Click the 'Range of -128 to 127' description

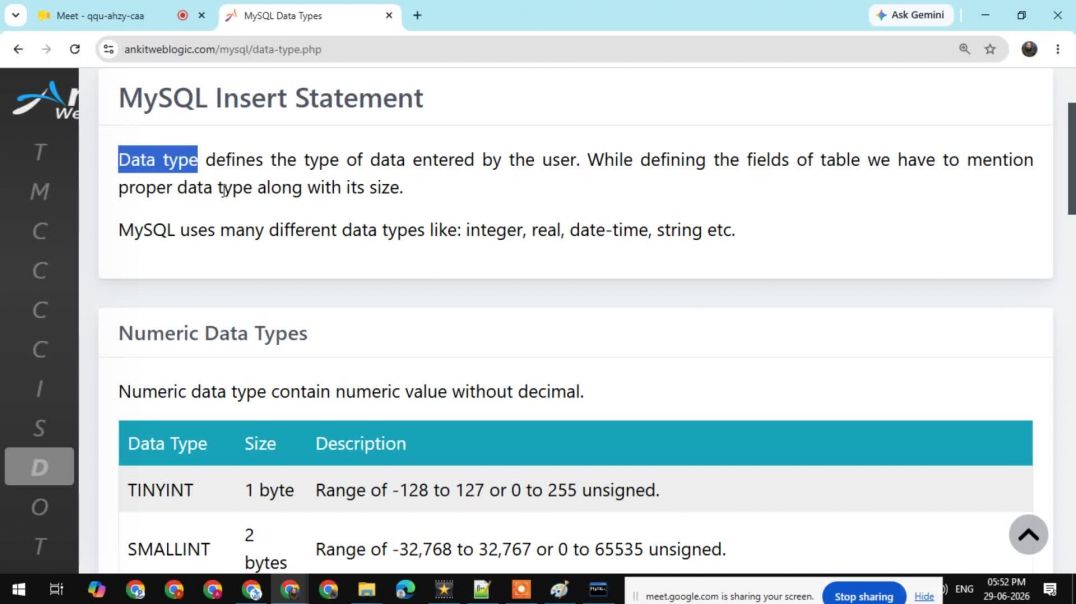pyautogui.click(x=487, y=490)
